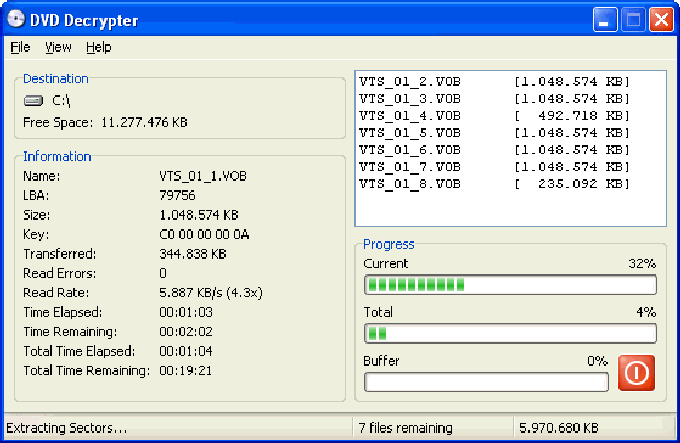The height and width of the screenshot is (443, 680).
Task: Click the Size value 1.048.574 KB
Action: (x=199, y=215)
